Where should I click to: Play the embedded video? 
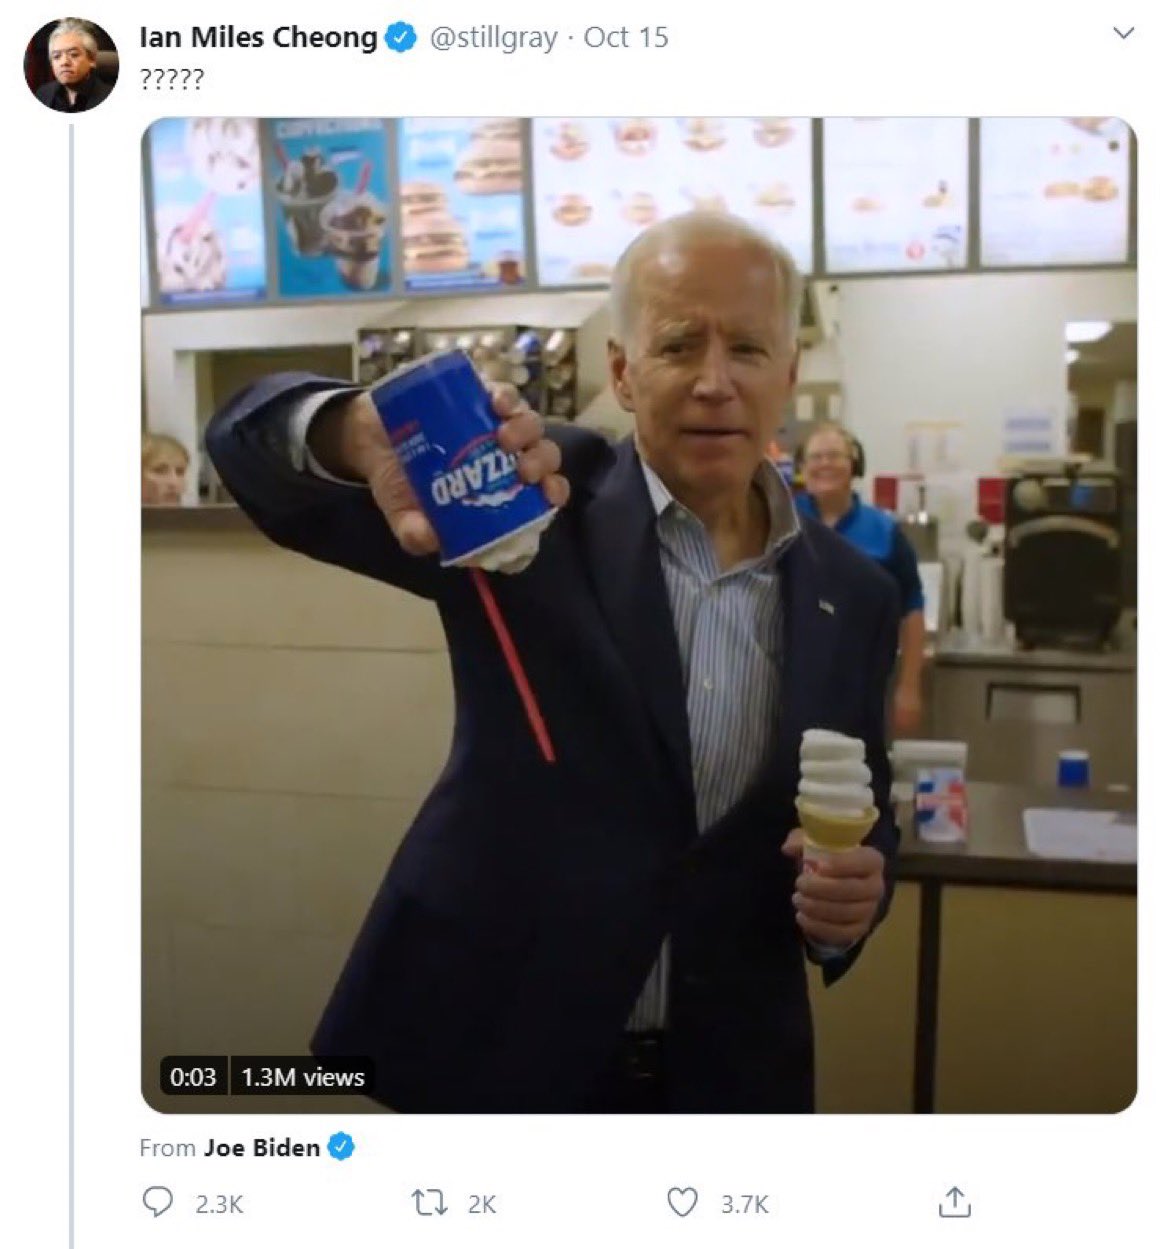638,615
